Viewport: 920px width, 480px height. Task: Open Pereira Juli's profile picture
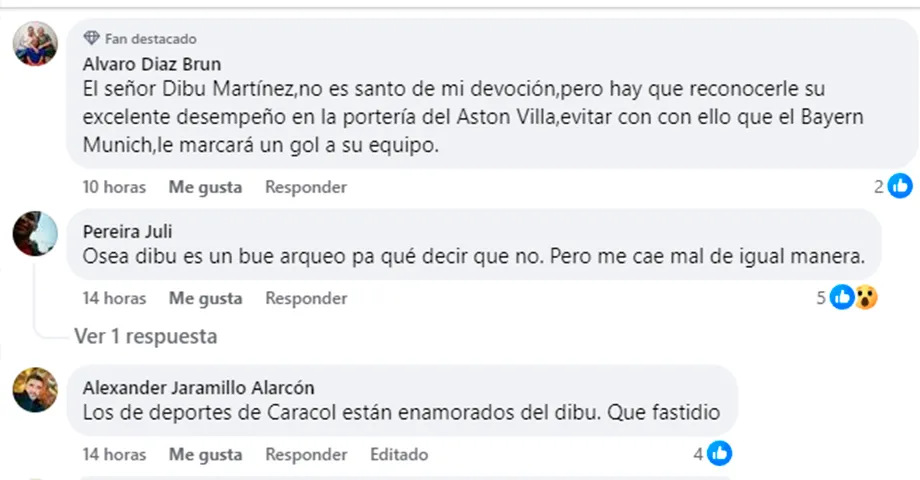(x=34, y=233)
